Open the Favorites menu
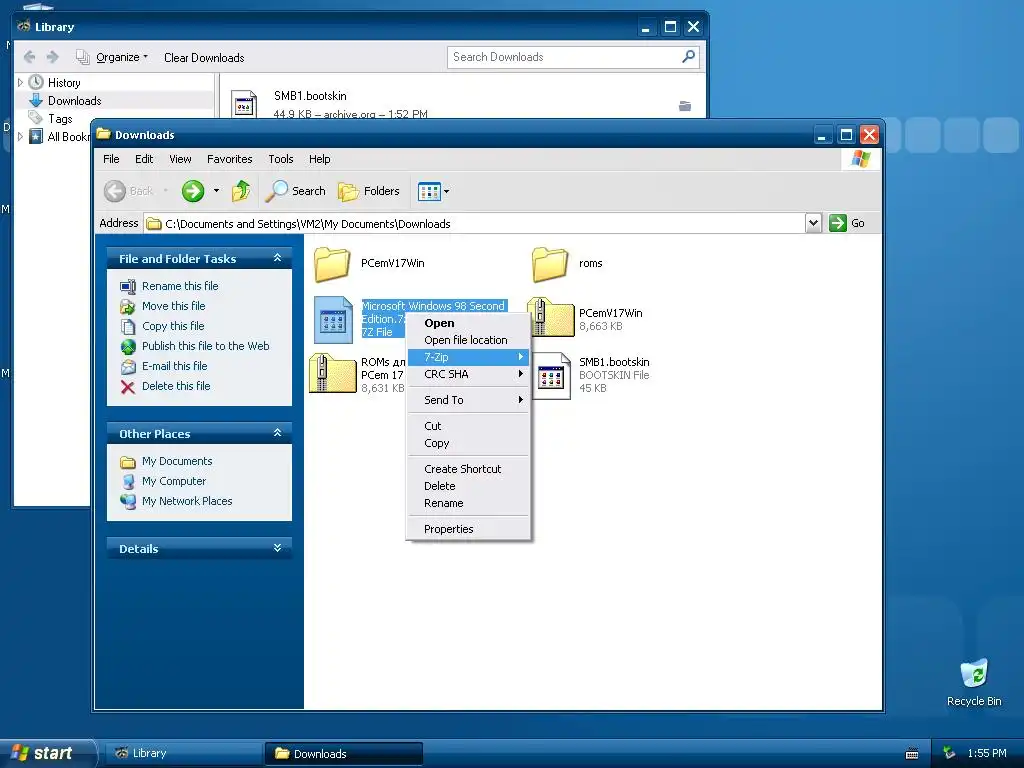The width and height of the screenshot is (1024, 768). point(229,159)
